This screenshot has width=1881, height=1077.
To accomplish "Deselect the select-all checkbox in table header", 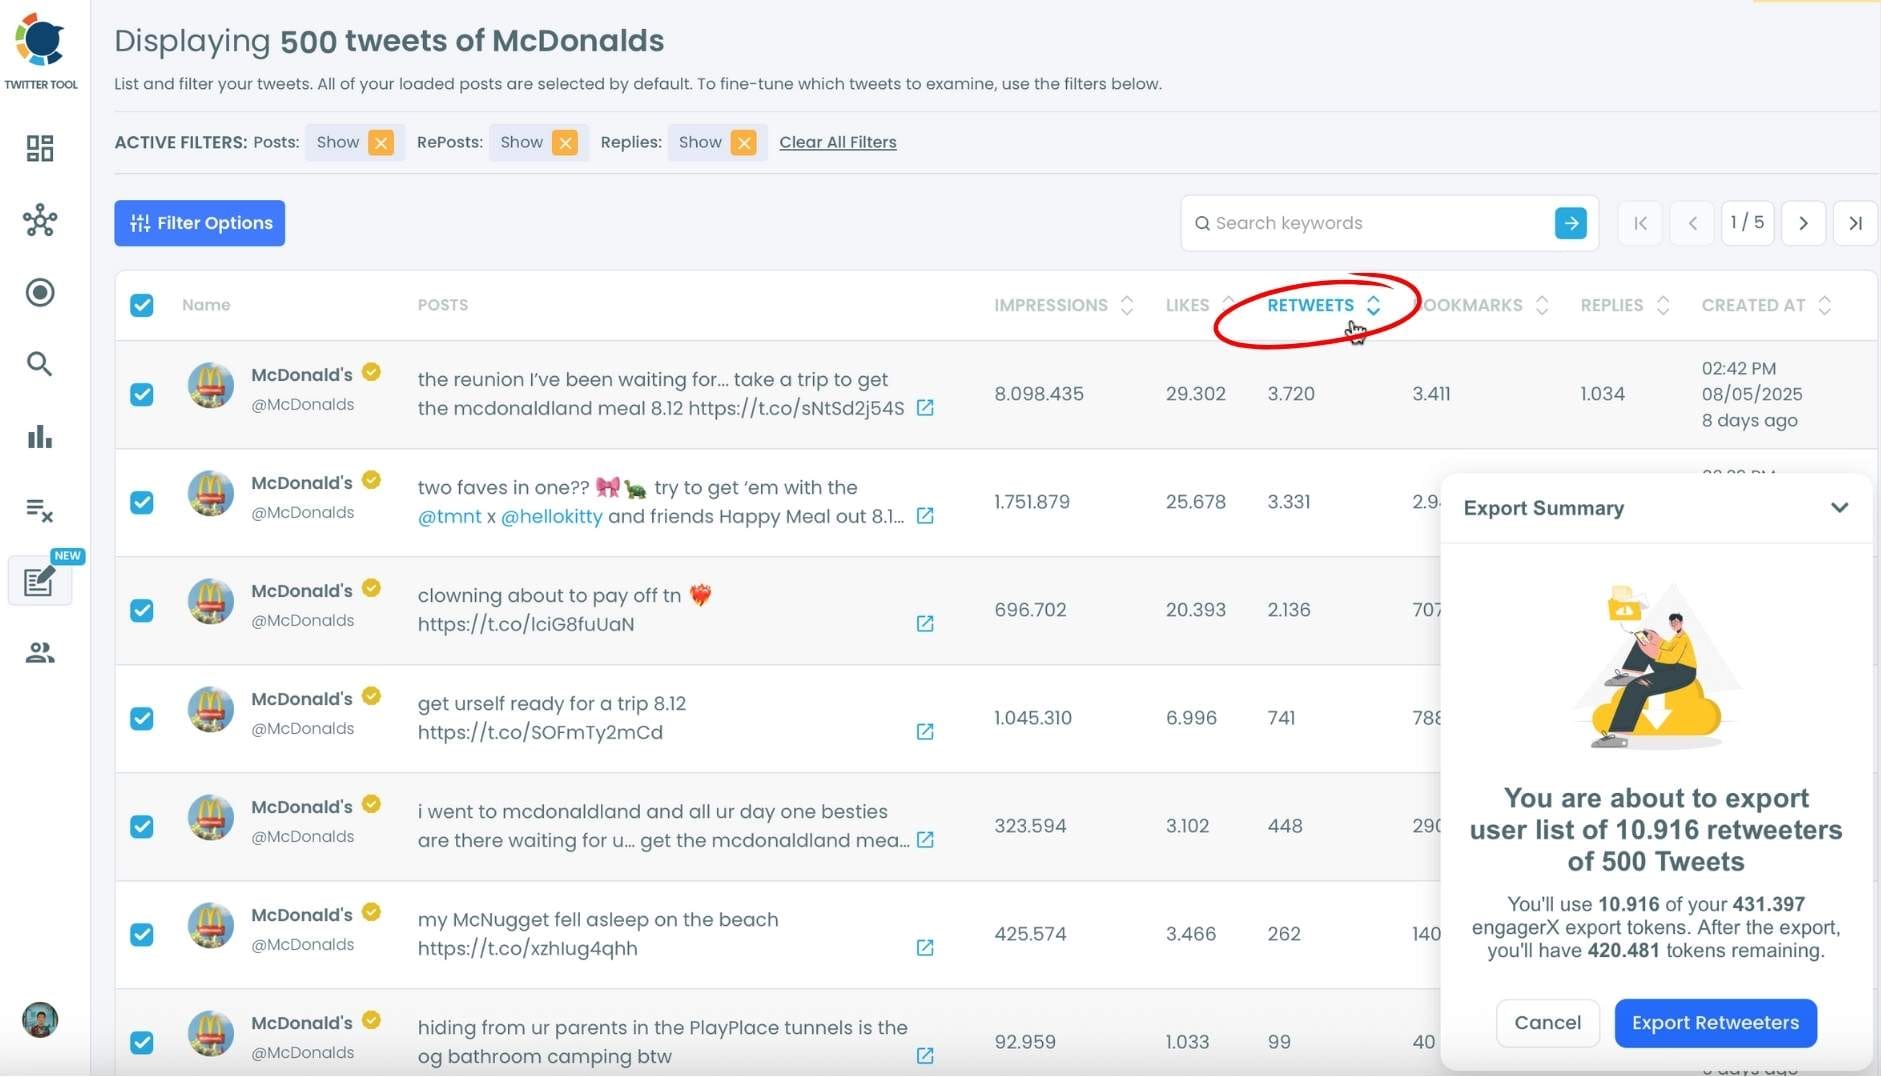I will (142, 305).
